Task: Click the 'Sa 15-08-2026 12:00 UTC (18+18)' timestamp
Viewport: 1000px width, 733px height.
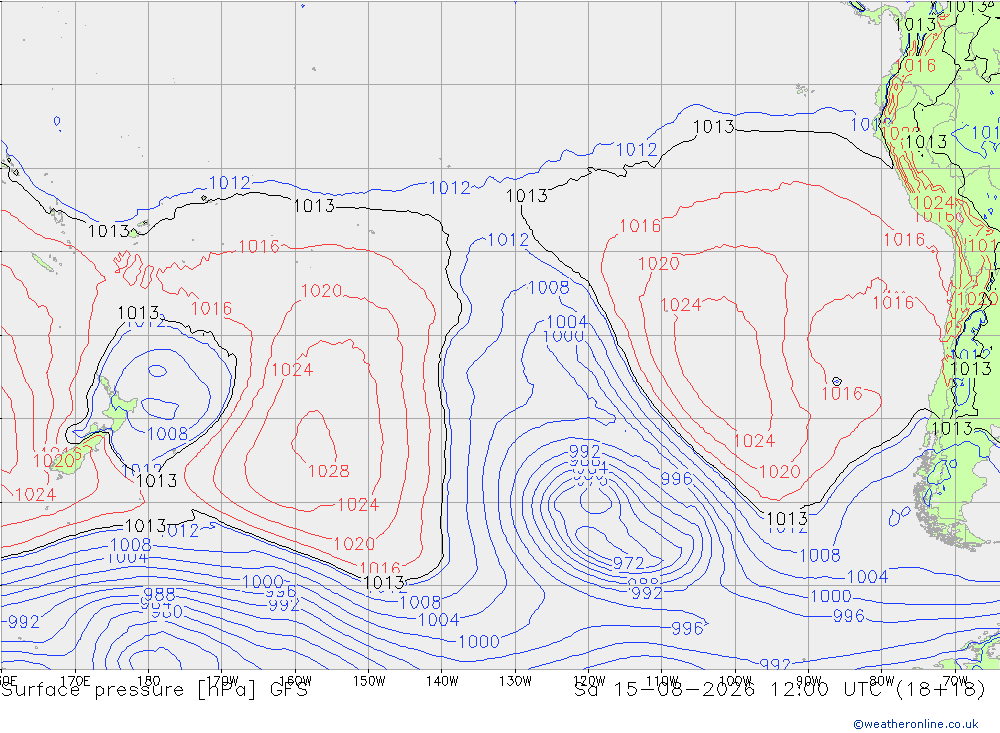Action: point(780,690)
